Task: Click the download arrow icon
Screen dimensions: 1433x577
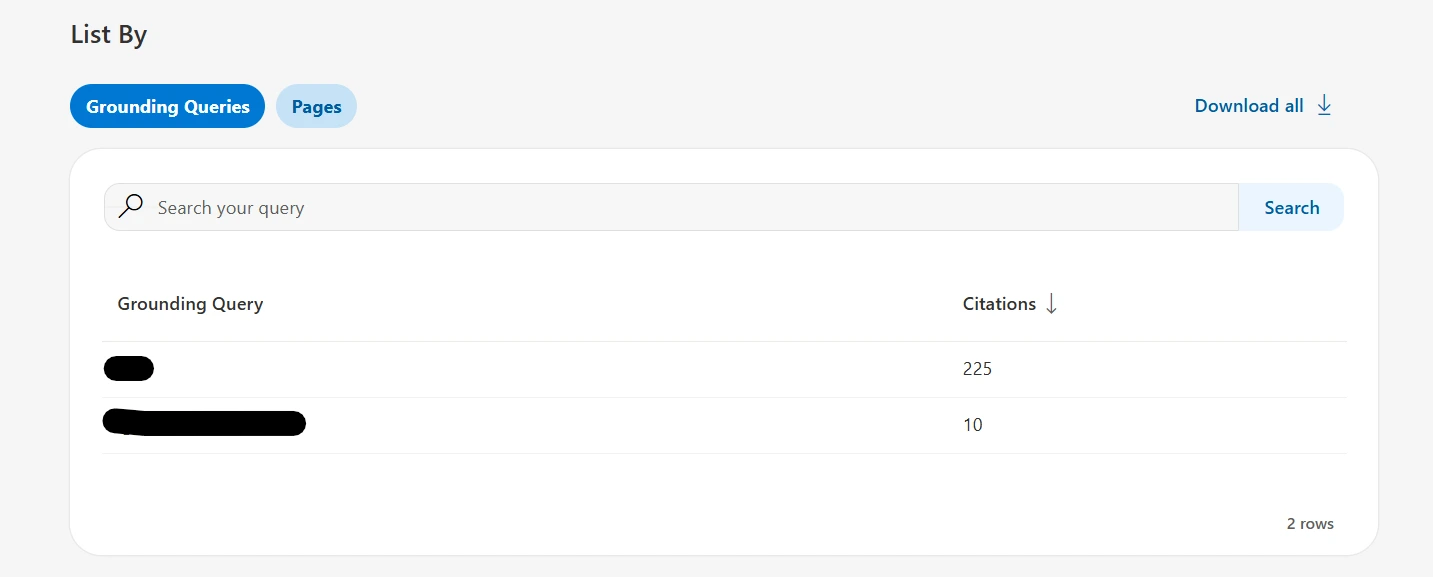Action: 1324,105
